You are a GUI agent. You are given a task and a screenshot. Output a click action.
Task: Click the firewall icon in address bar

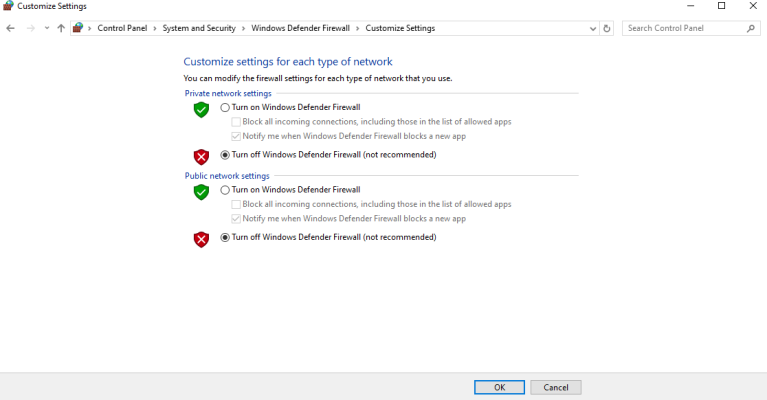[78, 28]
